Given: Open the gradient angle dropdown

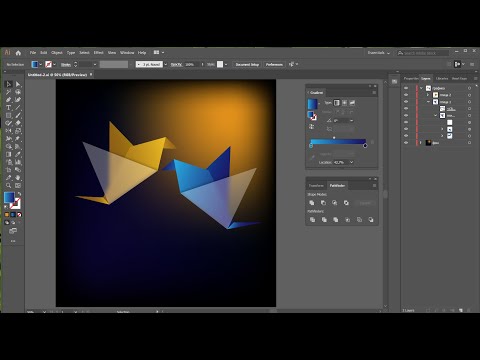Looking at the screenshot, I should [351, 120].
